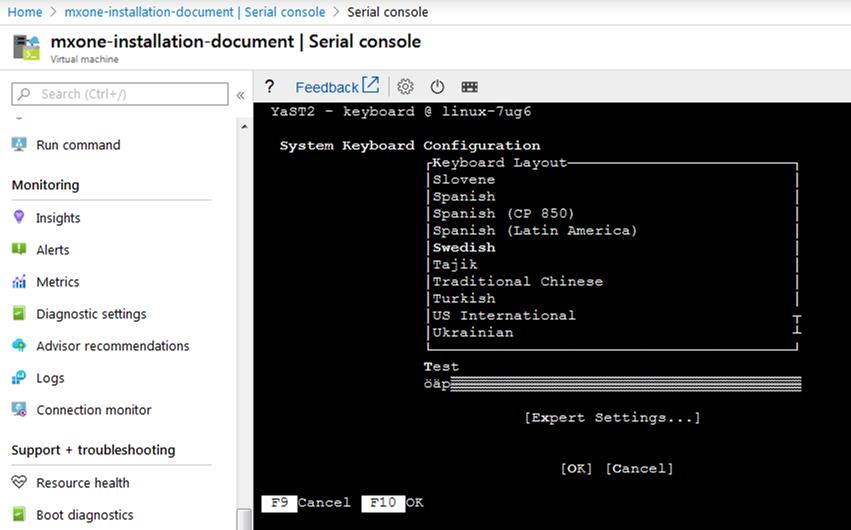Click the Monitoring section heading
The height and width of the screenshot is (530, 851).
(x=46, y=185)
